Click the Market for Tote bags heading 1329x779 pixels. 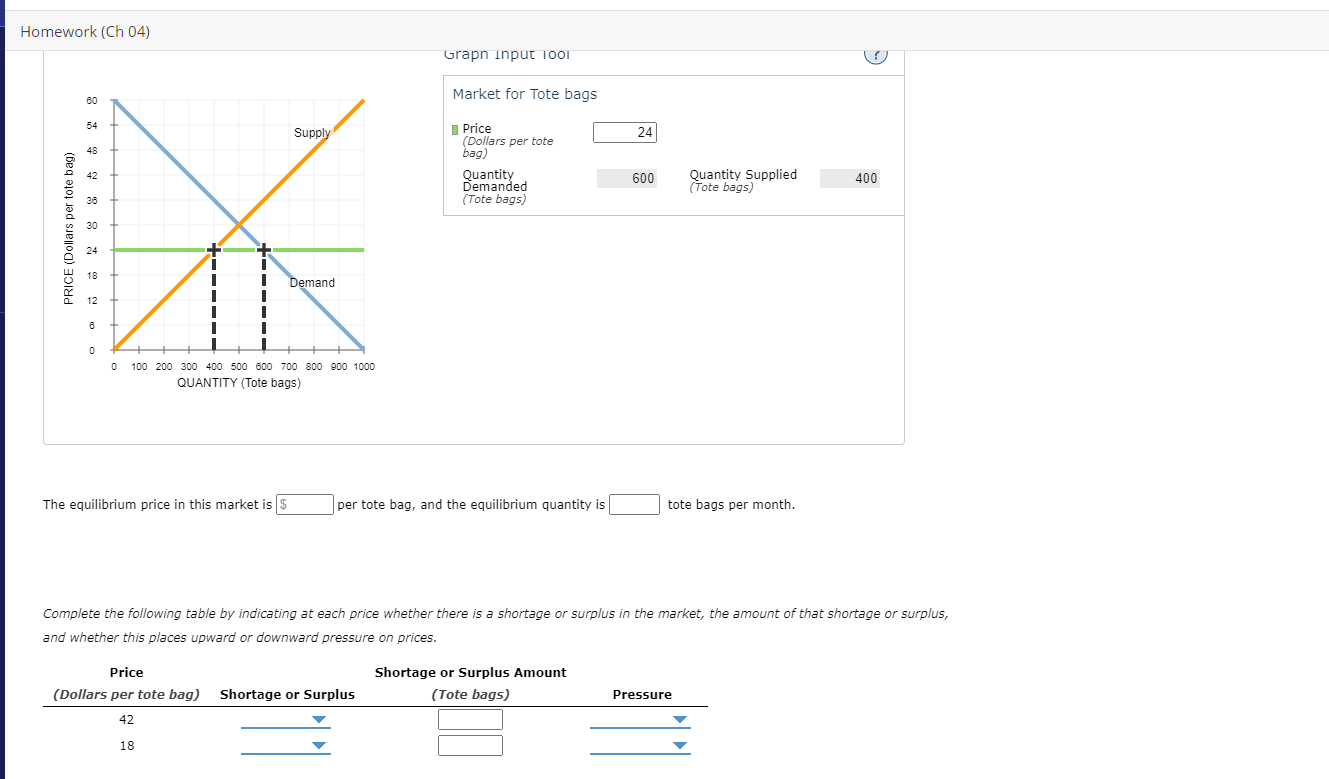(x=524, y=94)
